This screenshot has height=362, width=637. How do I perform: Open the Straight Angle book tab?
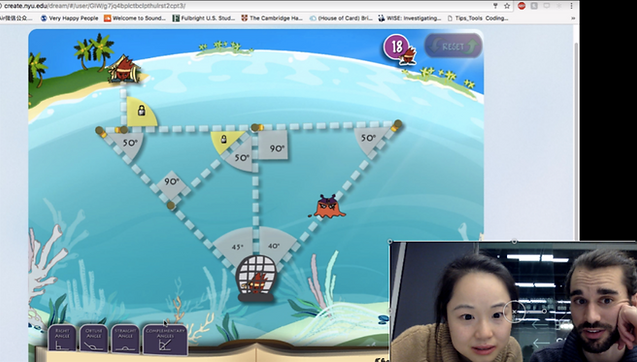tap(125, 338)
